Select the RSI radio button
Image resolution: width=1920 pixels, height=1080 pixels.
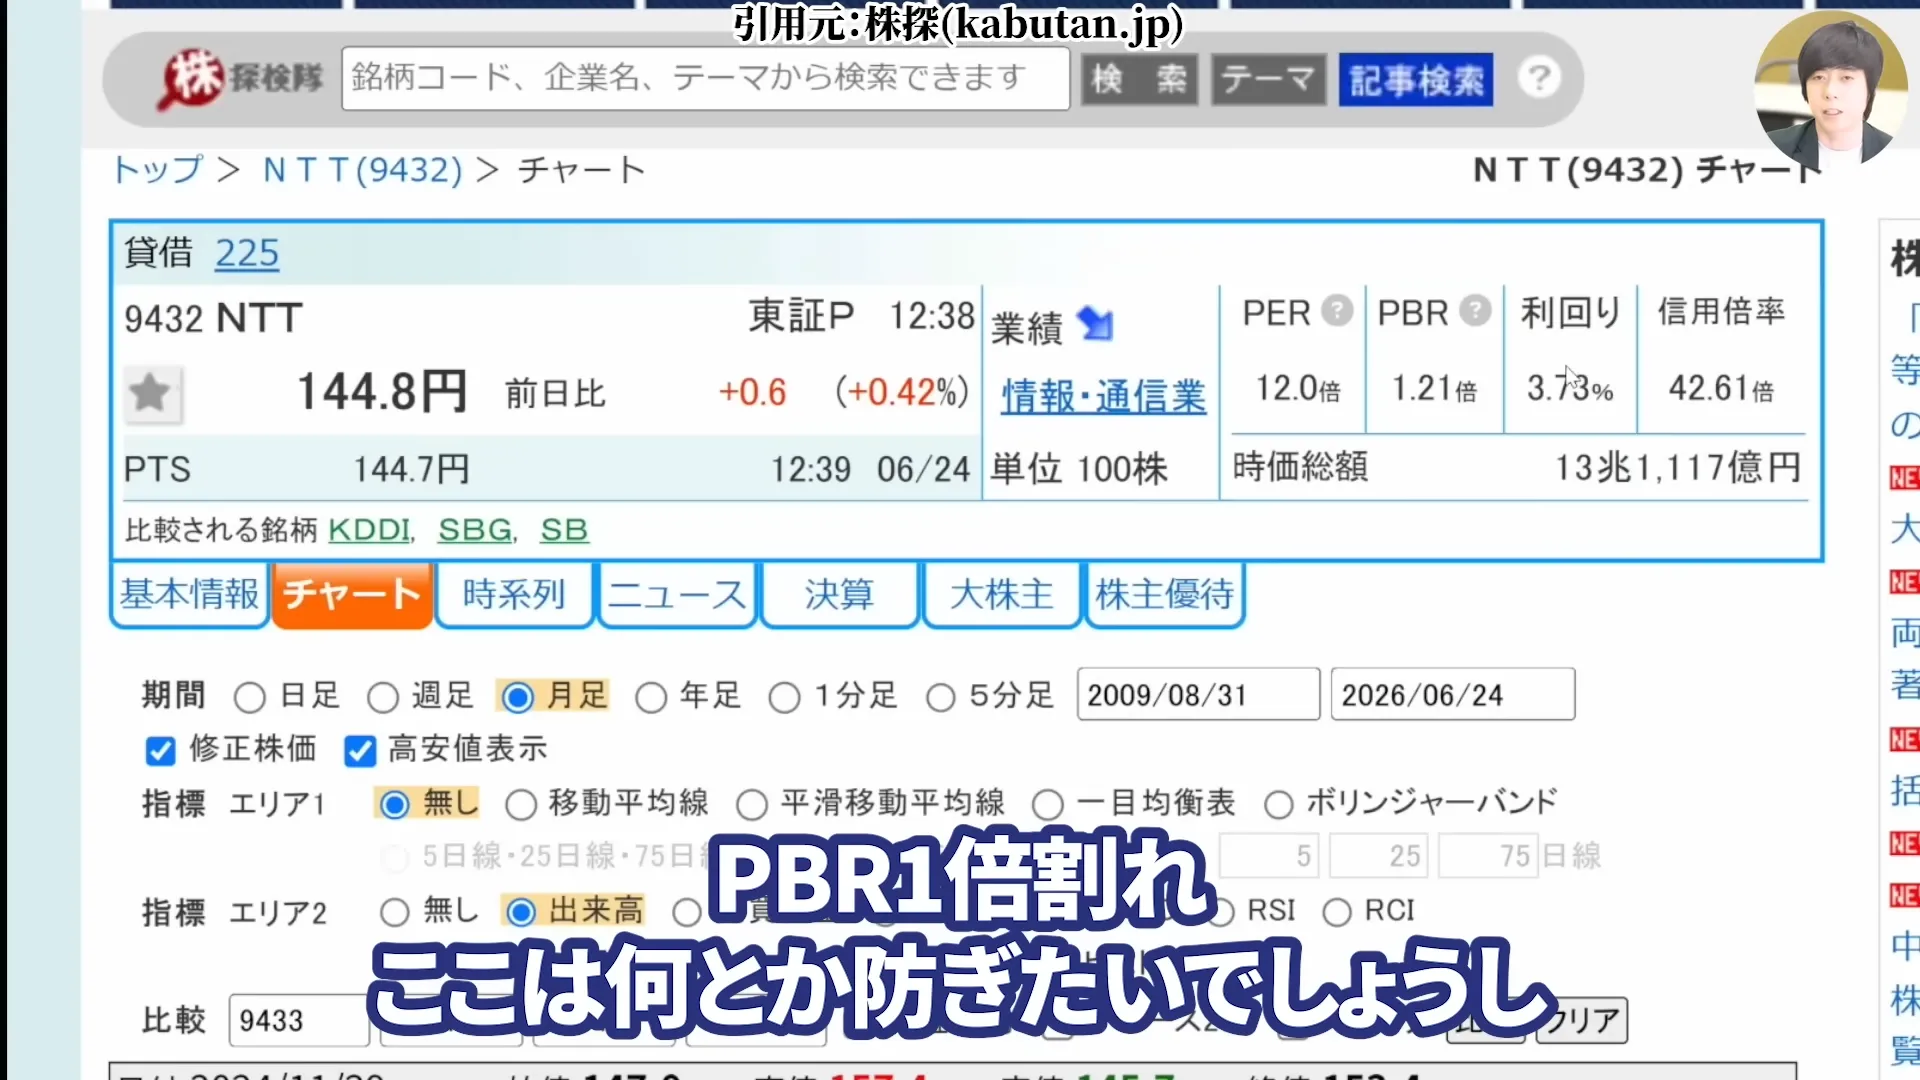coord(1220,912)
